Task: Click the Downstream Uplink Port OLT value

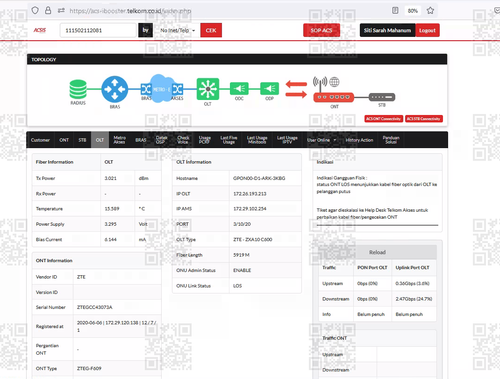Action: [x=414, y=299]
